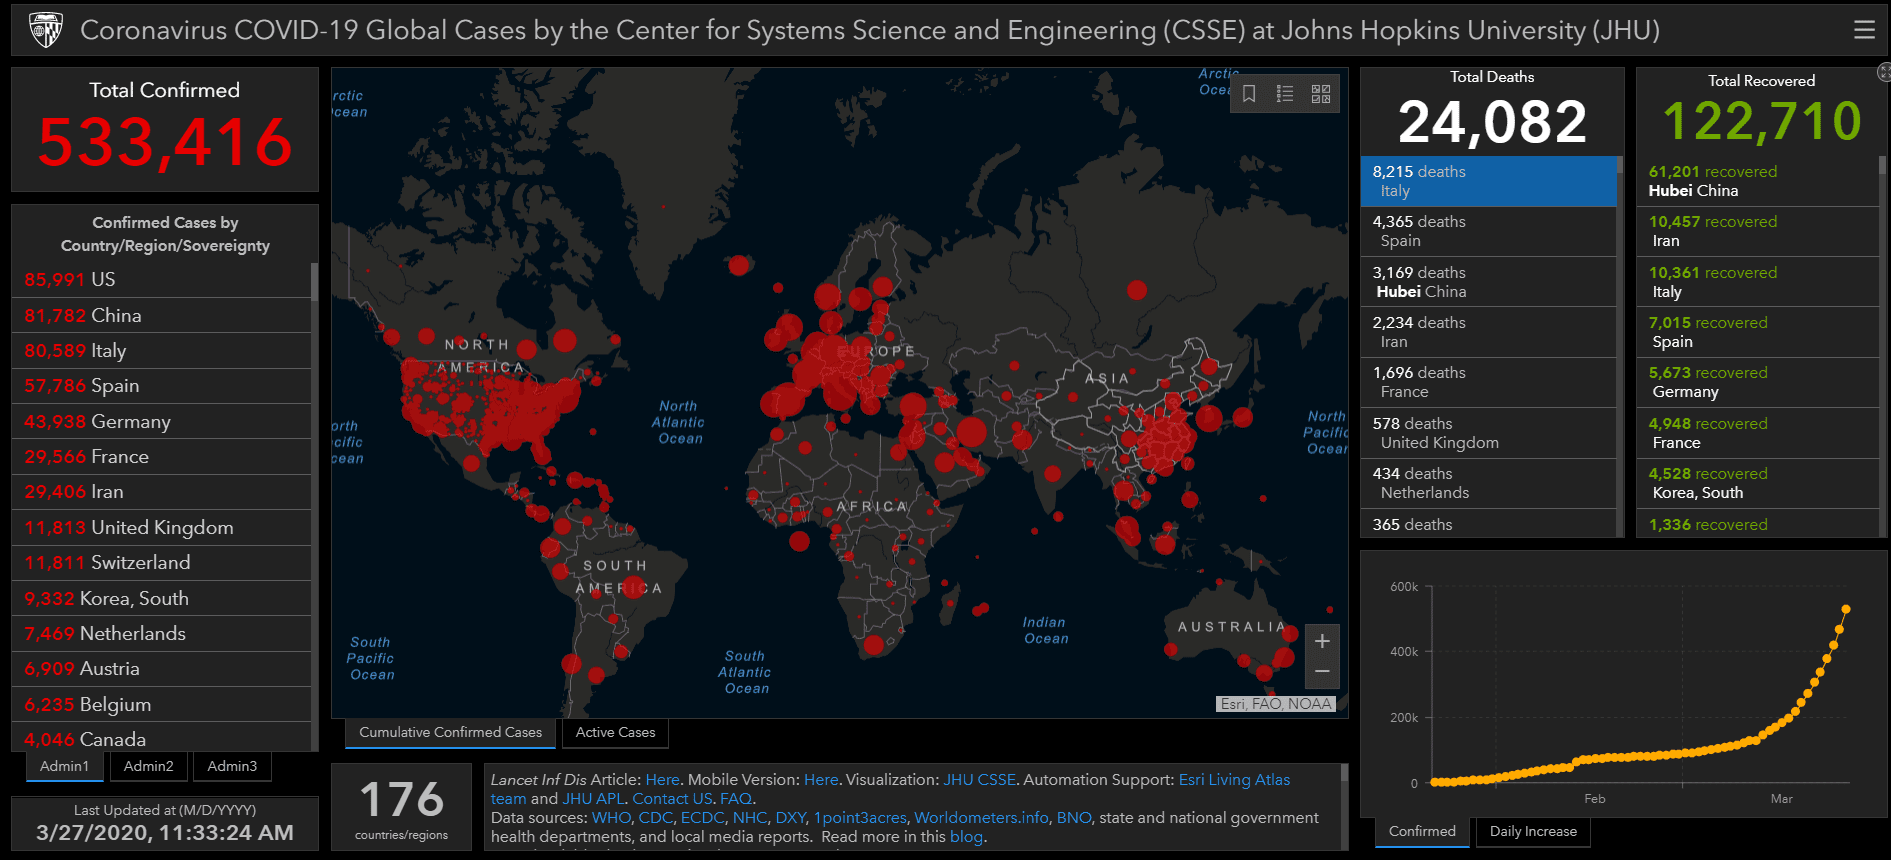Open the CDC data source link

point(655,818)
